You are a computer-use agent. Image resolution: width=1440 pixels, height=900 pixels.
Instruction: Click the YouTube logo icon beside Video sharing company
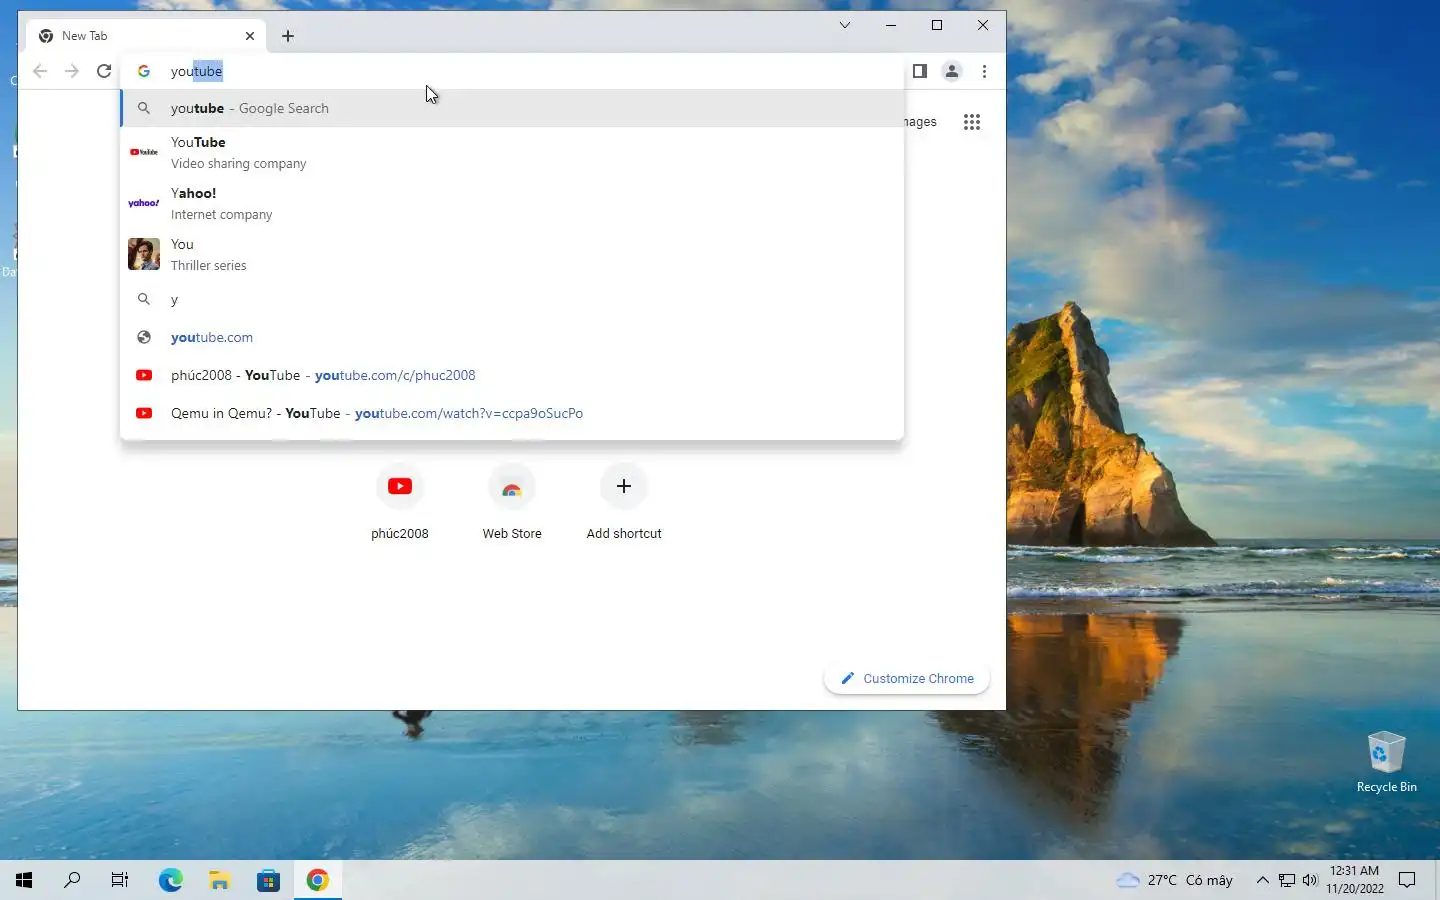click(144, 152)
